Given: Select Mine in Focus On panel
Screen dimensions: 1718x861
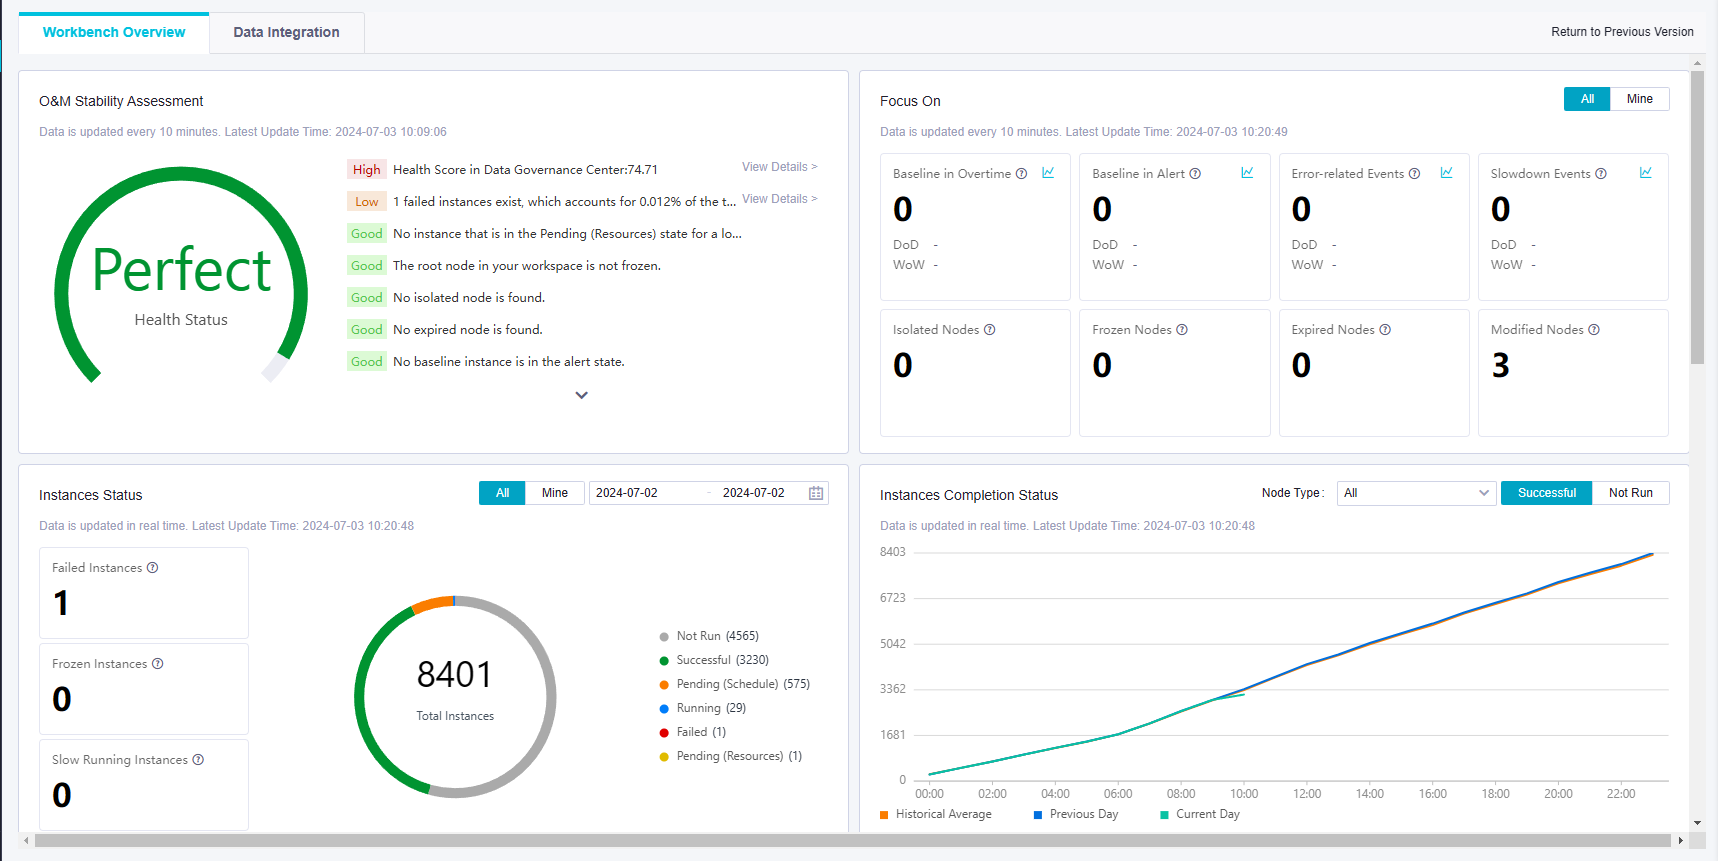Looking at the screenshot, I should point(1640,99).
